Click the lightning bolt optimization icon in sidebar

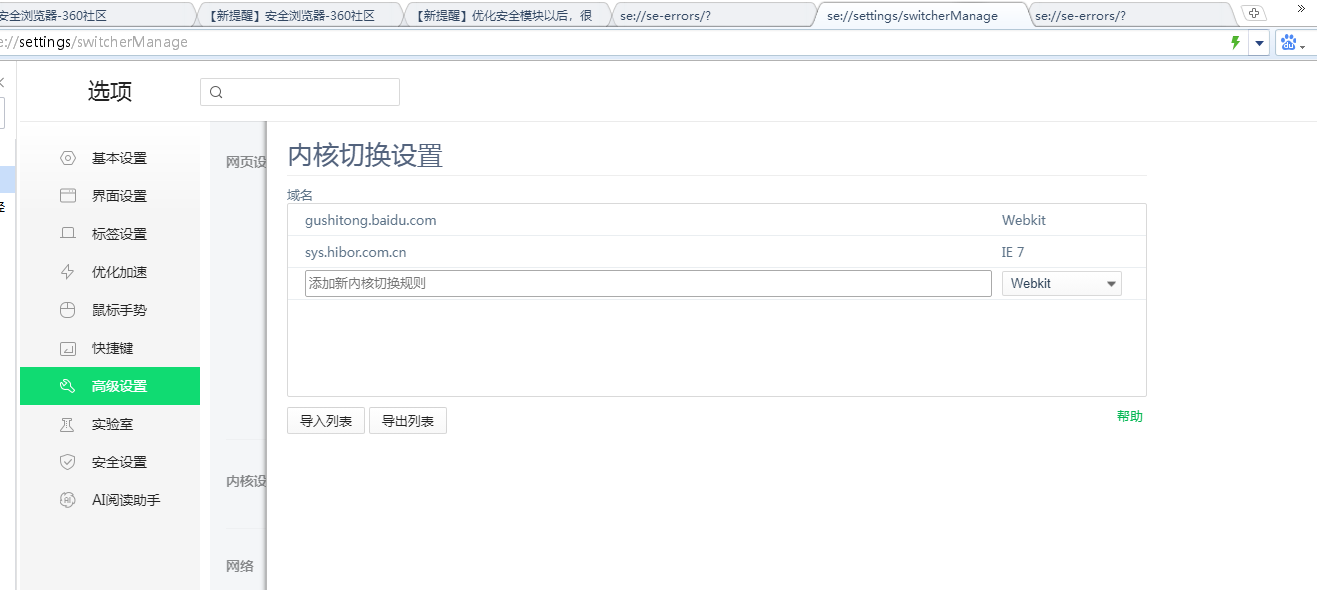pyautogui.click(x=68, y=272)
